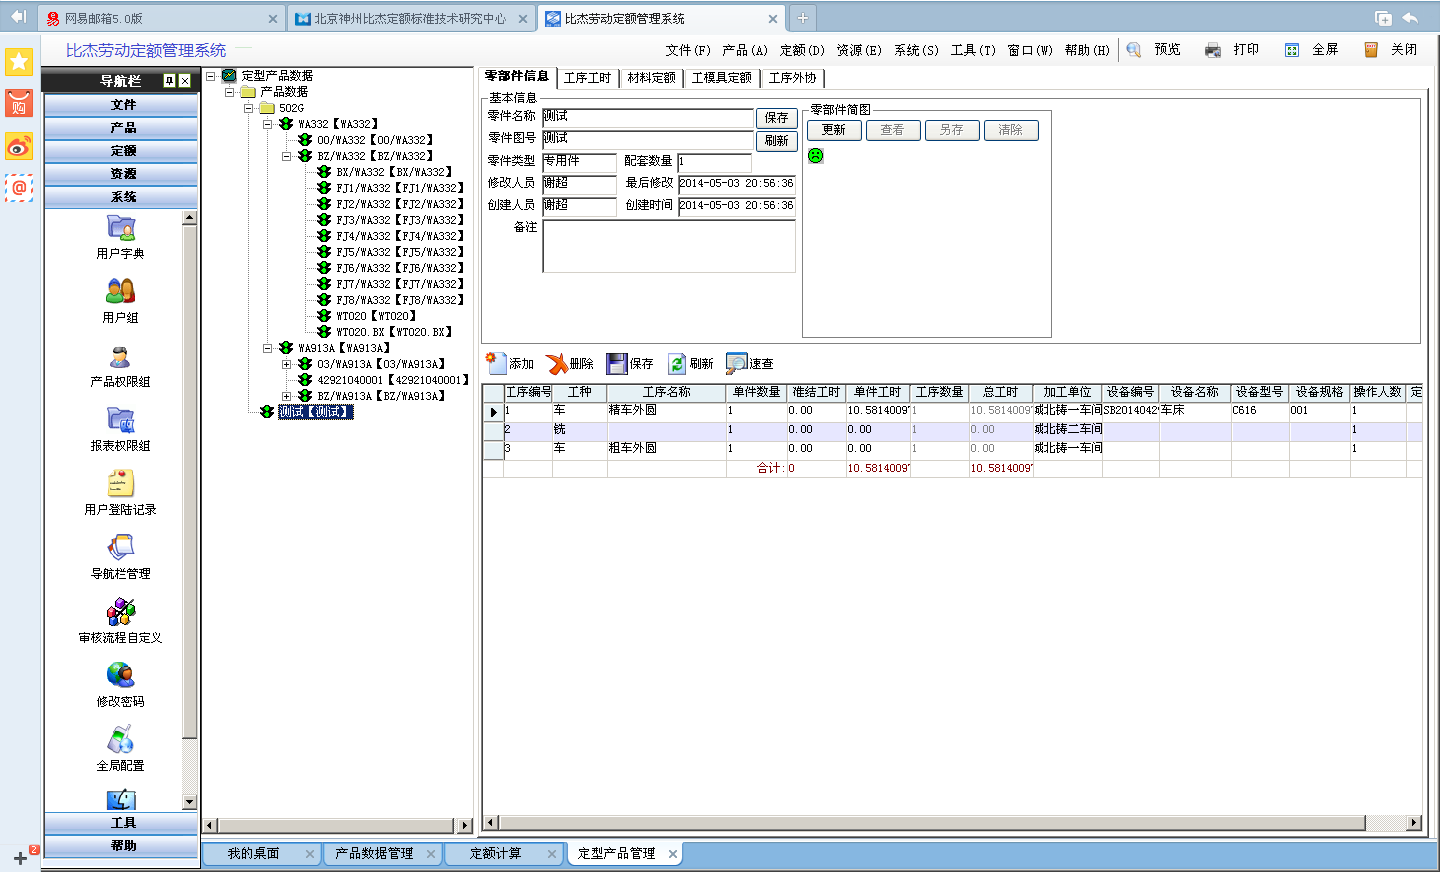Collapse the 产品数据 folder node
The image size is (1440, 872).
pyautogui.click(x=230, y=92)
